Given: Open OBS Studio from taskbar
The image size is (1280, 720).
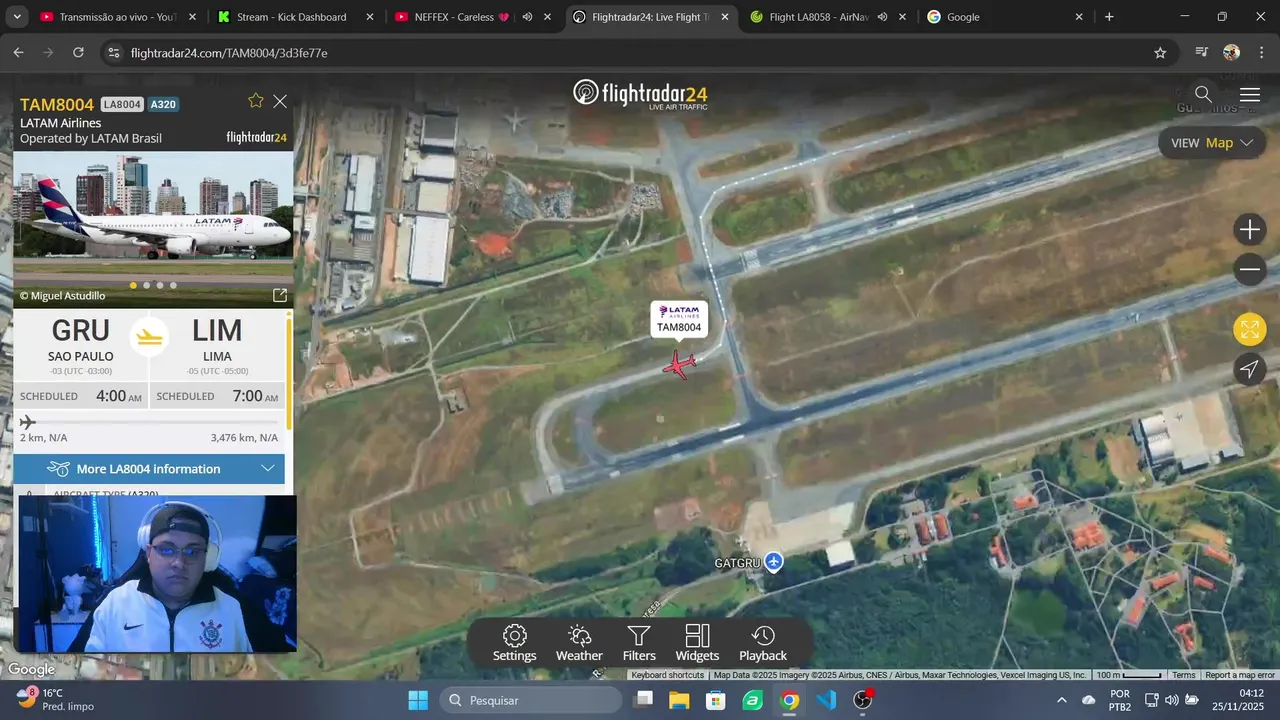Looking at the screenshot, I should pos(863,700).
